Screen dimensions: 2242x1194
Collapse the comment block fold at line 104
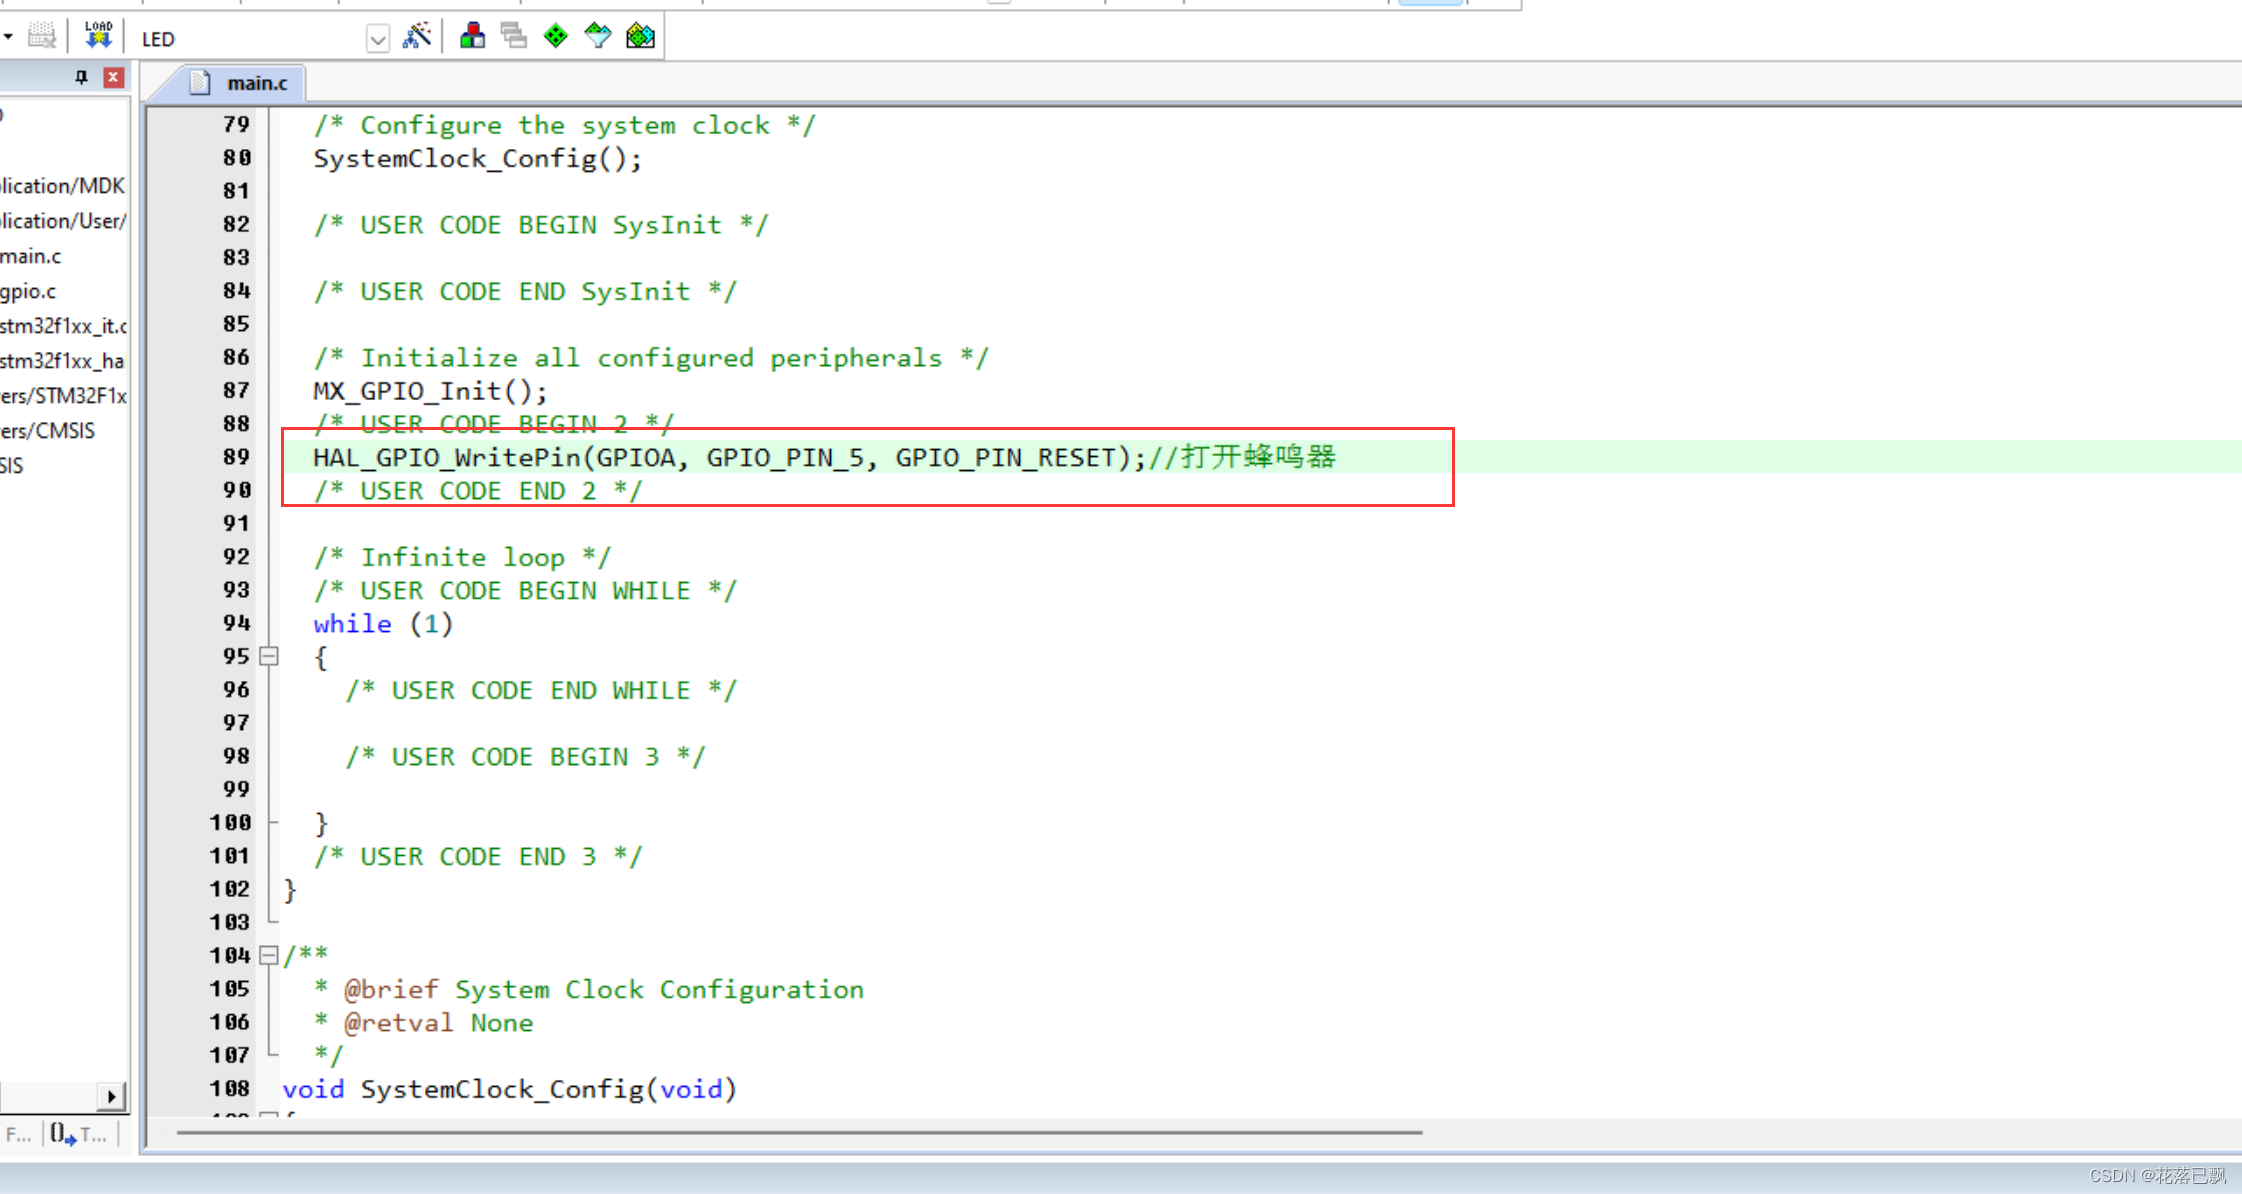tap(269, 956)
